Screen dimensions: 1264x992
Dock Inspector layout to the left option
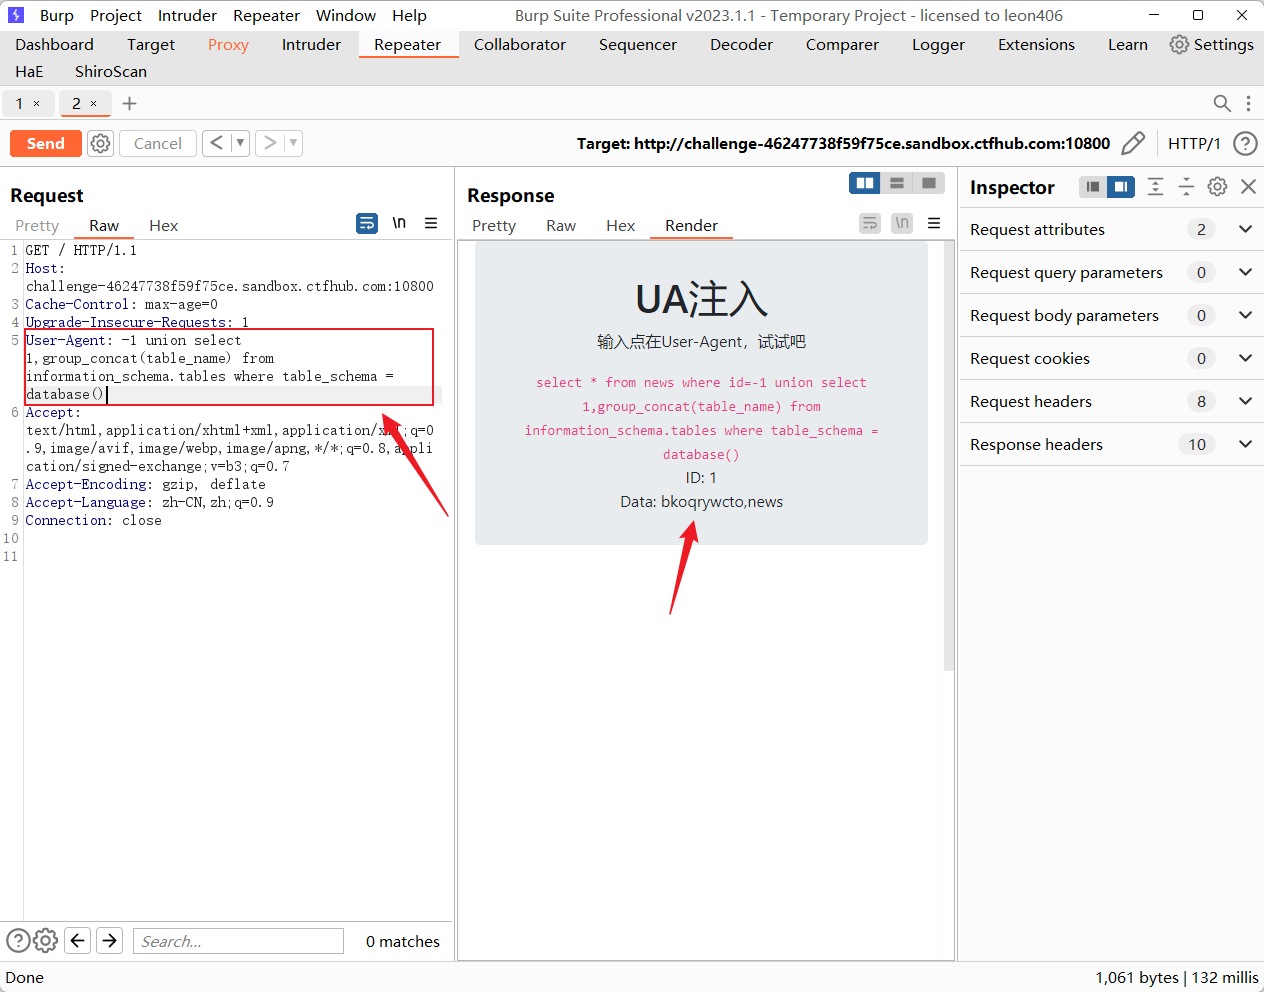pos(1093,186)
